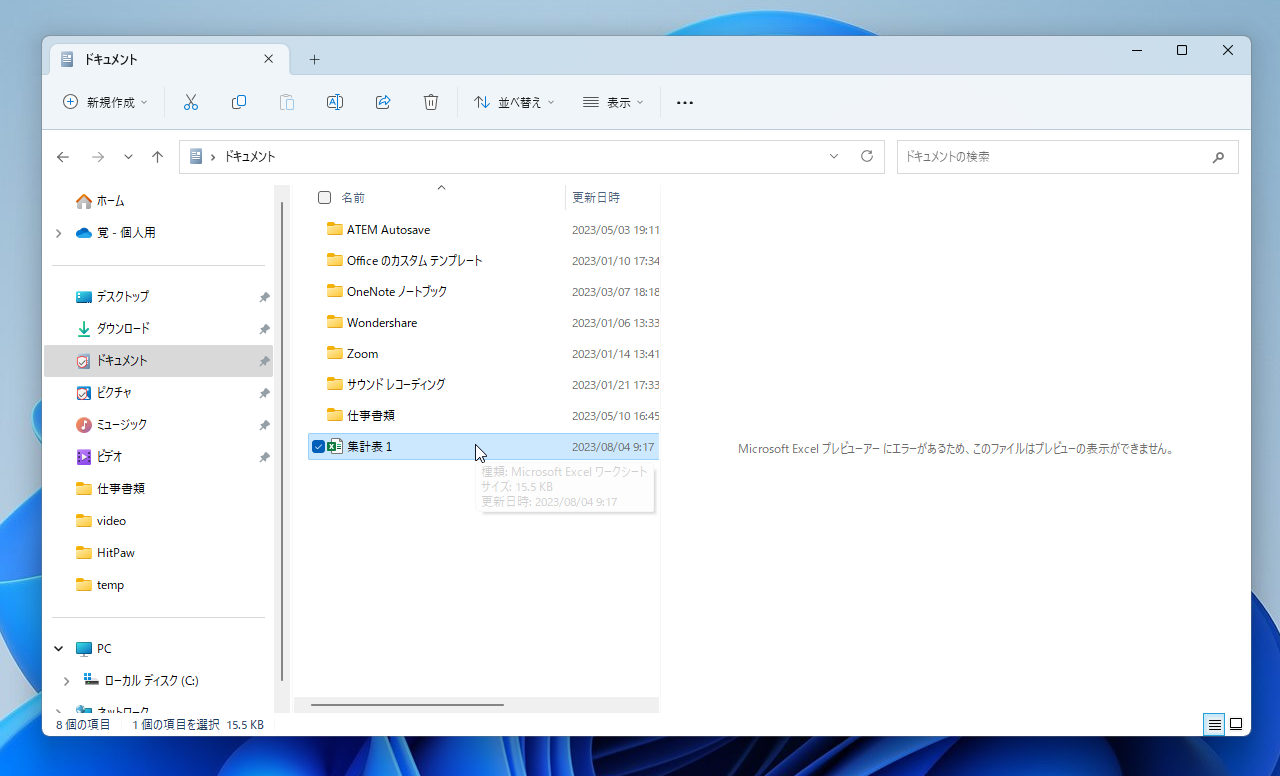This screenshot has width=1280, height=776.
Task: Click the Delete trash can icon
Action: tap(431, 102)
